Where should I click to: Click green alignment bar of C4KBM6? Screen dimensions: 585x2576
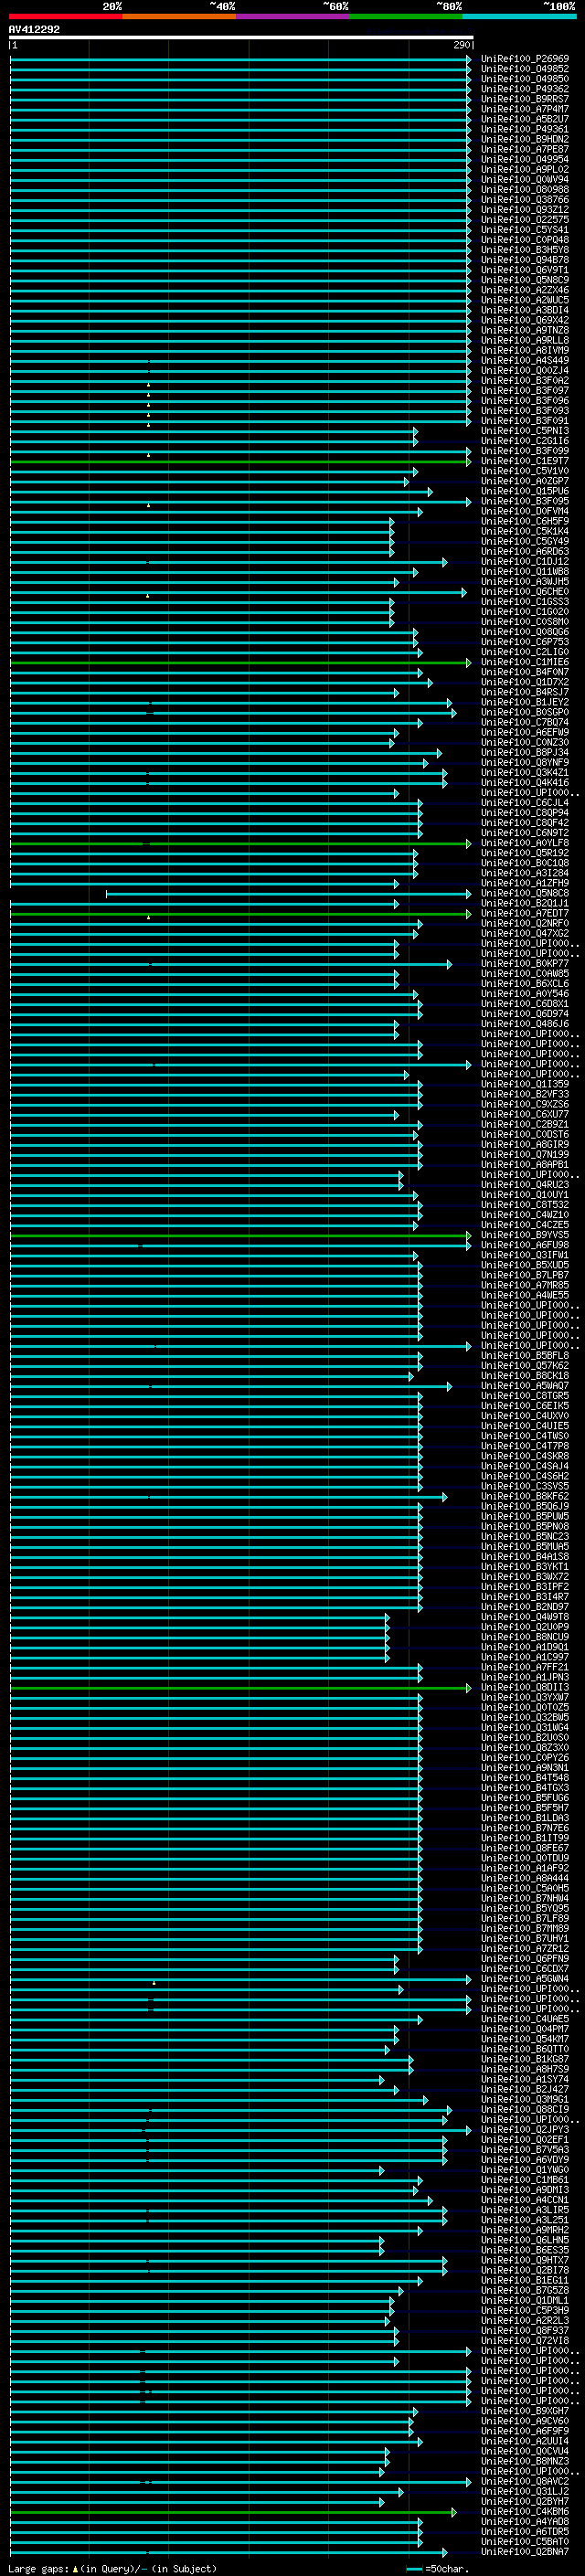point(233,2512)
